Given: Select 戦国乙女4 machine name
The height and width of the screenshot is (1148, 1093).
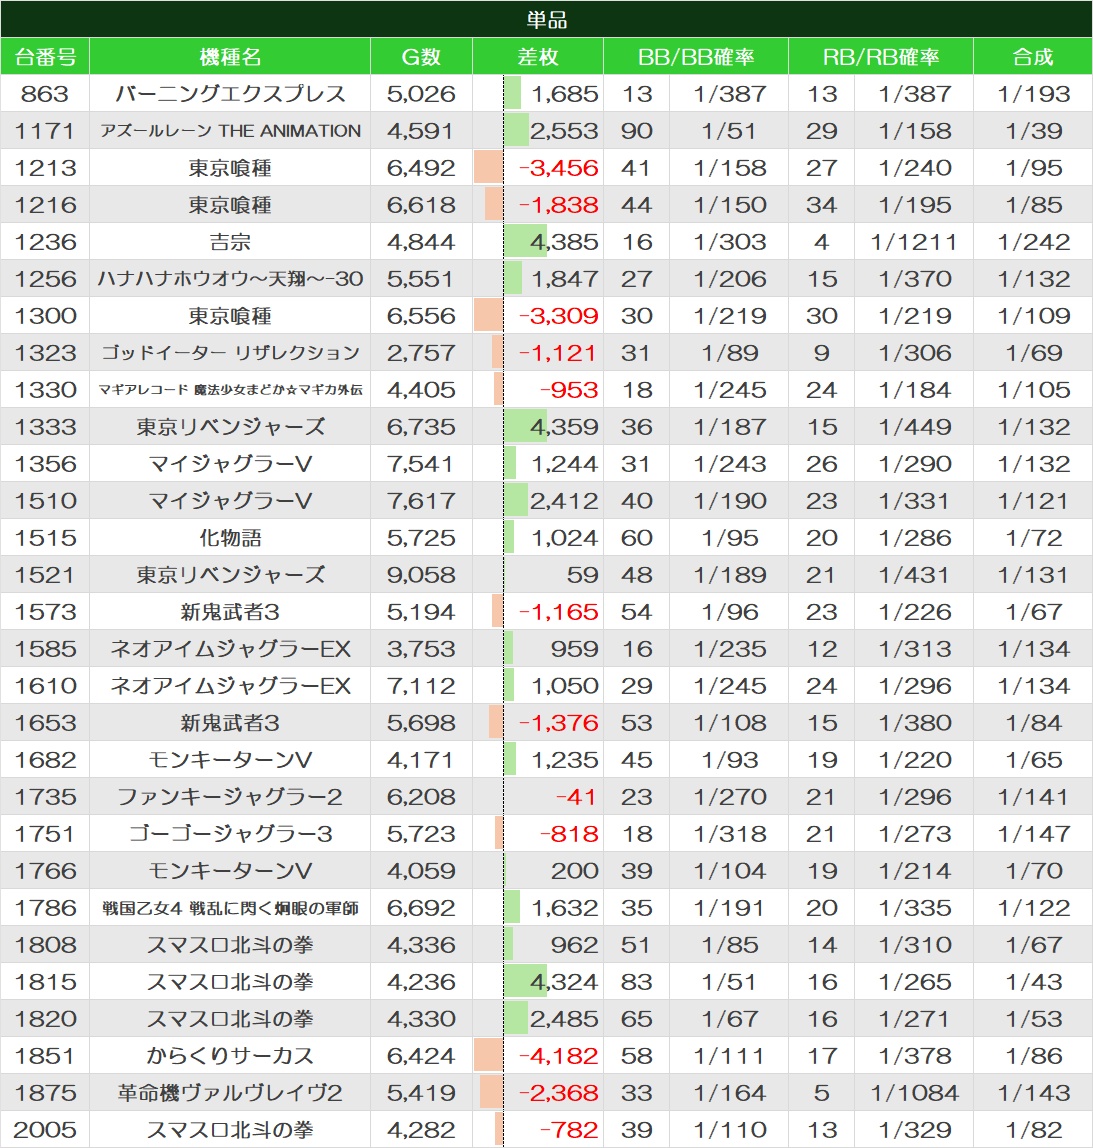Looking at the screenshot, I should (x=230, y=908).
